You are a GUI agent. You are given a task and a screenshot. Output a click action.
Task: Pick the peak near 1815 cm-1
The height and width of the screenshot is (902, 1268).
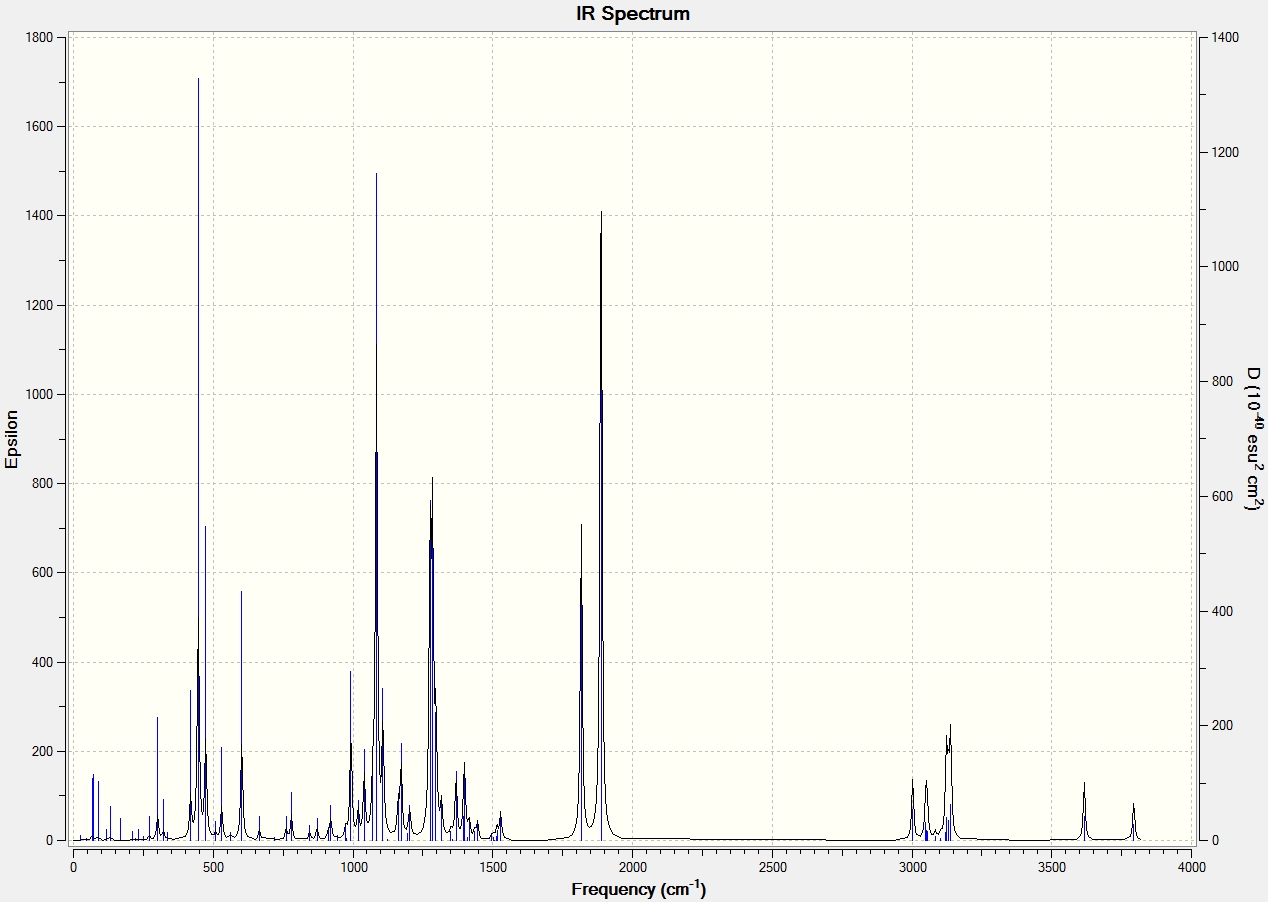pos(581,680)
